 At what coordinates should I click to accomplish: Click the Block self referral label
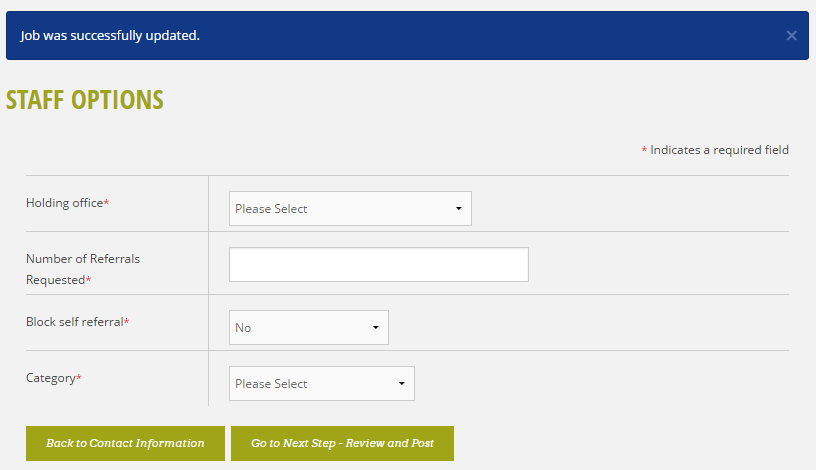(74, 322)
